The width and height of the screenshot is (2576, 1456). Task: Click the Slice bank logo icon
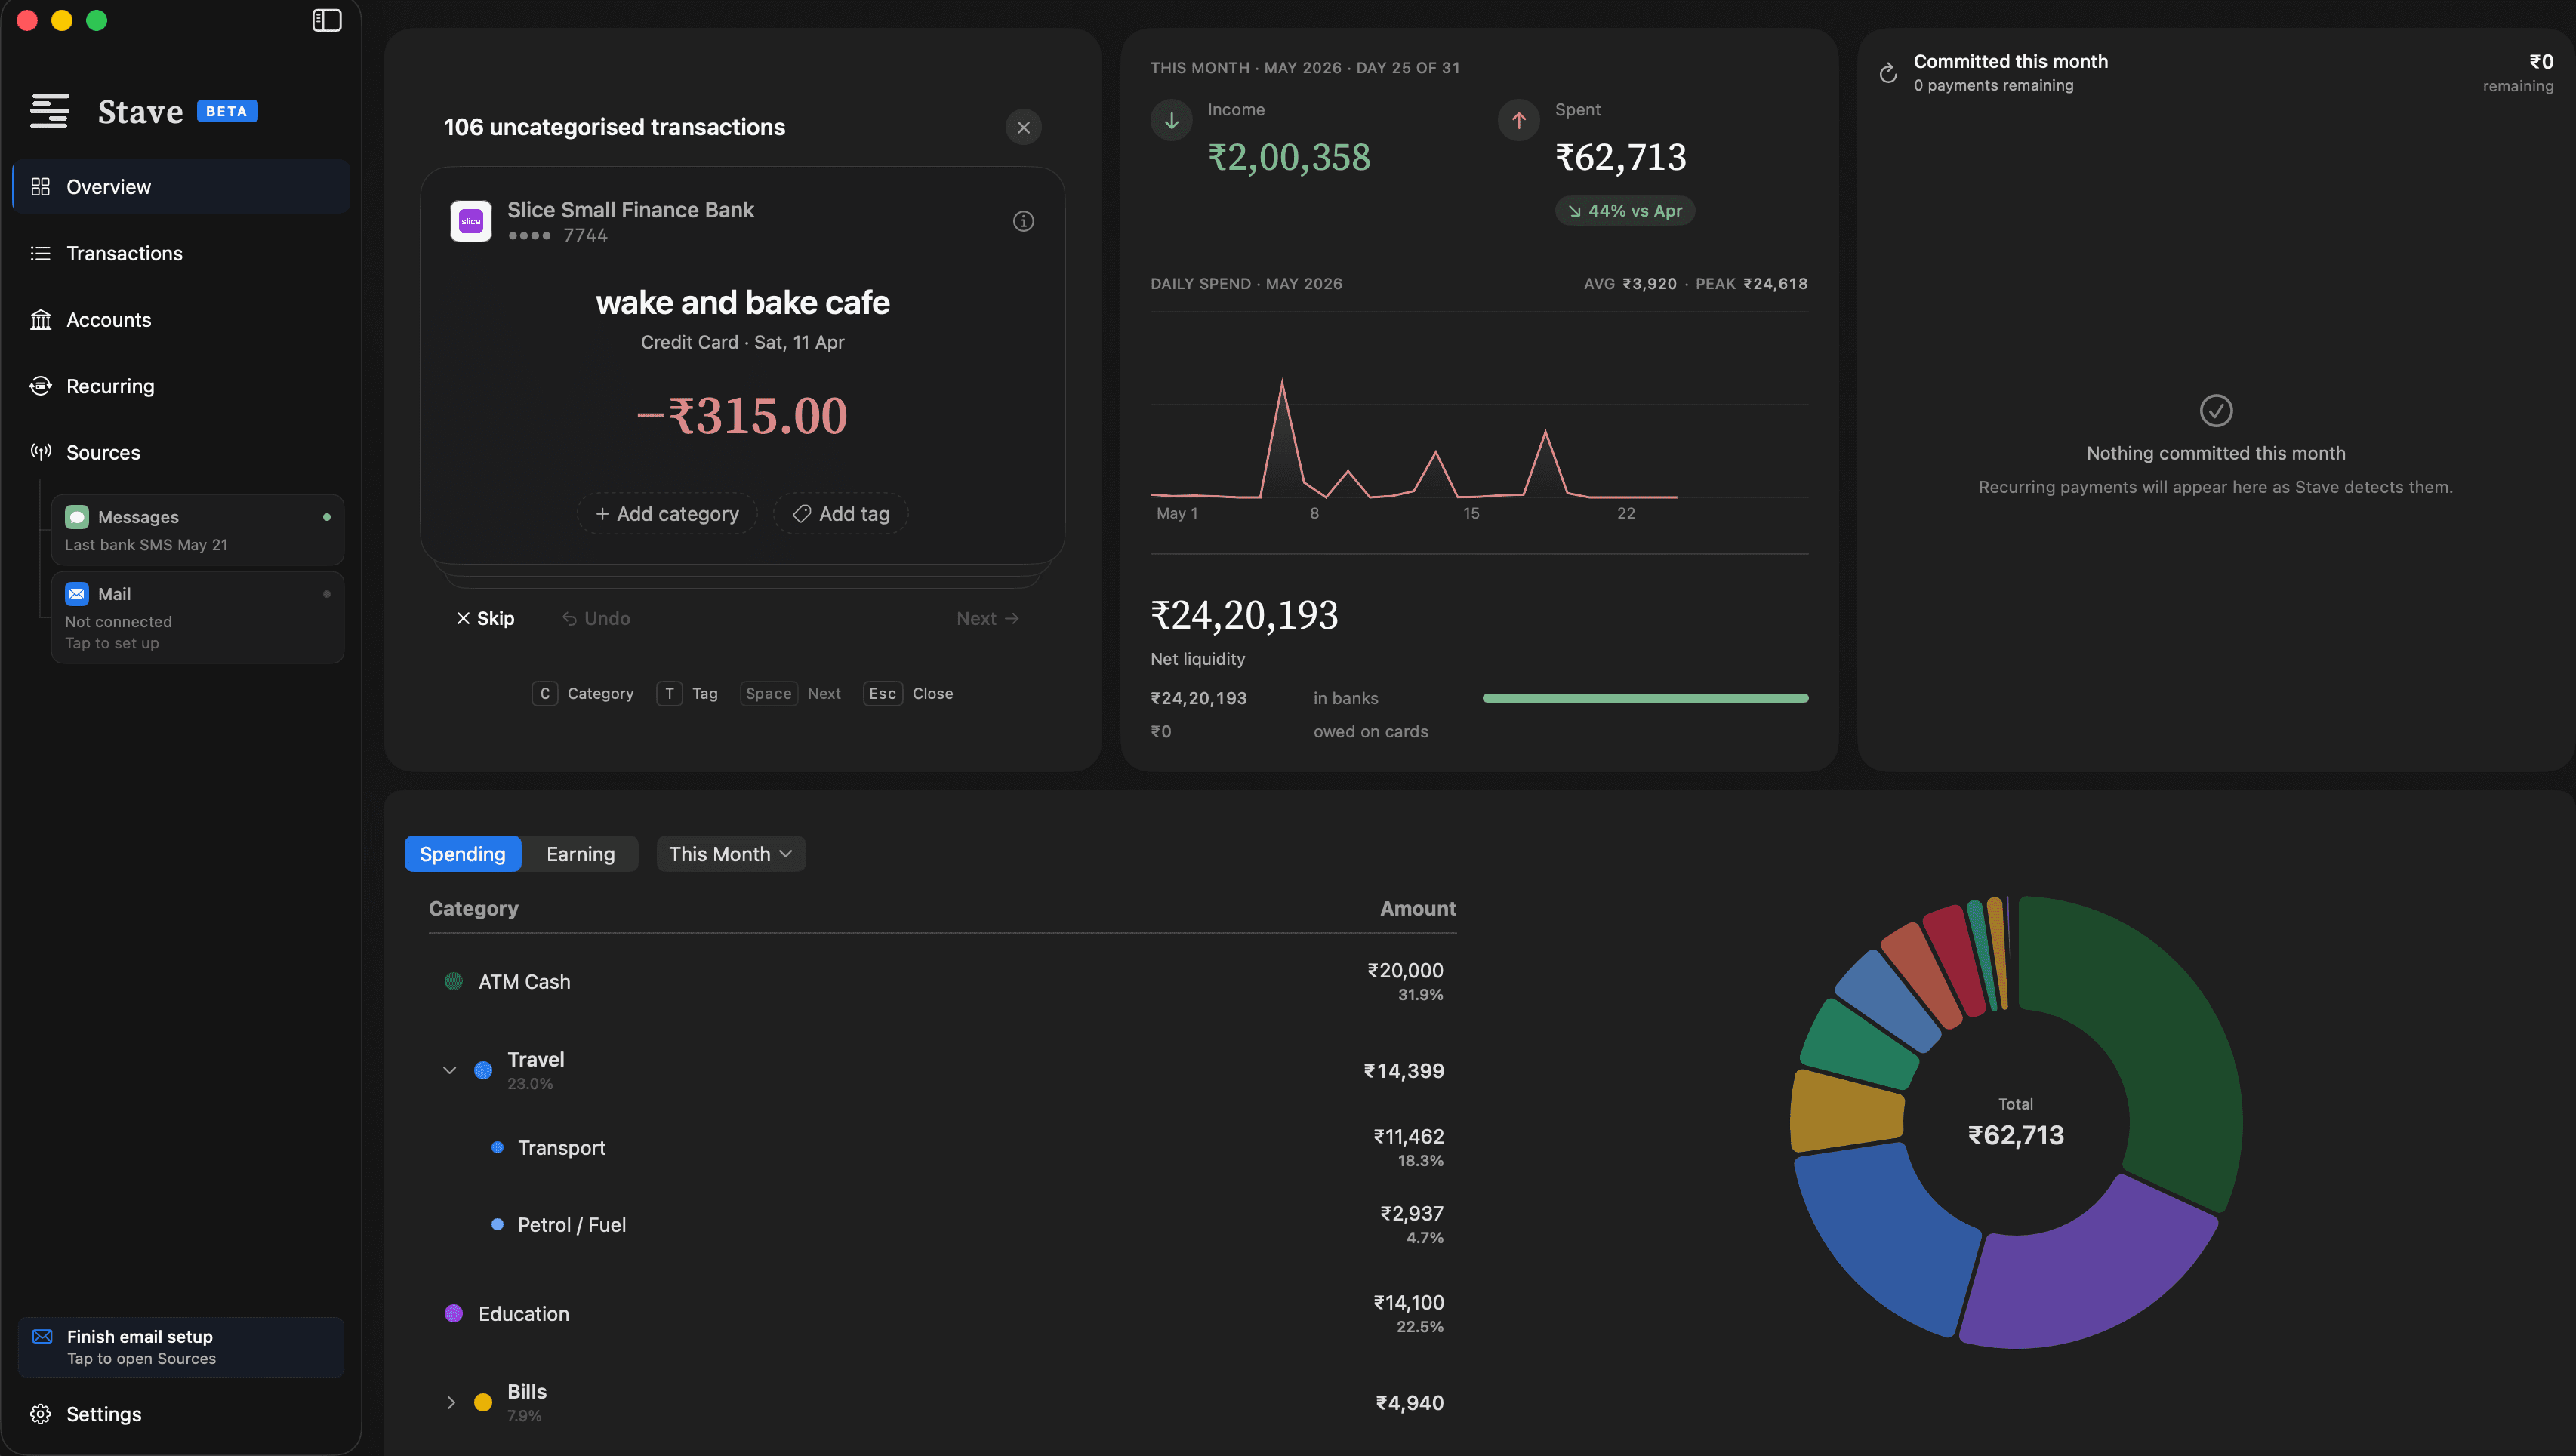point(471,221)
